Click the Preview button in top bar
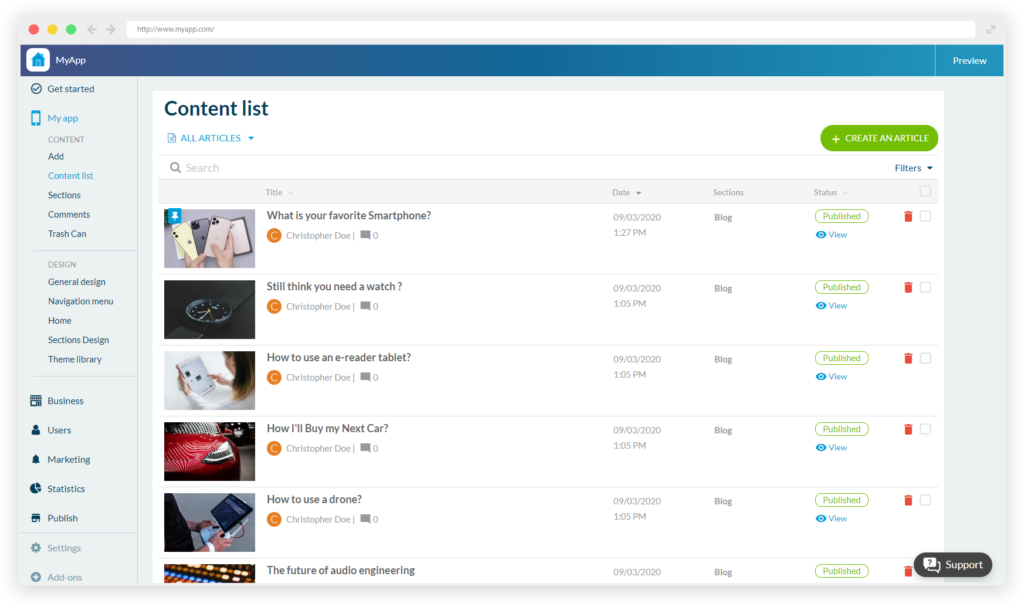The height and width of the screenshot is (607, 1024). pyautogui.click(x=969, y=61)
